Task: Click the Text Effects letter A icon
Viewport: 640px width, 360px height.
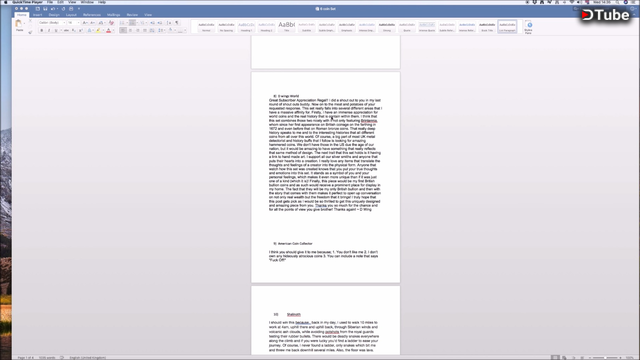Action: 89,31
